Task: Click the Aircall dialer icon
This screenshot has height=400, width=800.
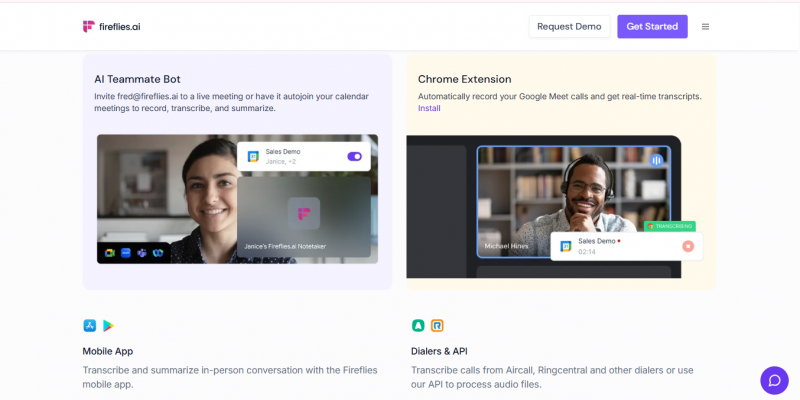Action: 418,326
